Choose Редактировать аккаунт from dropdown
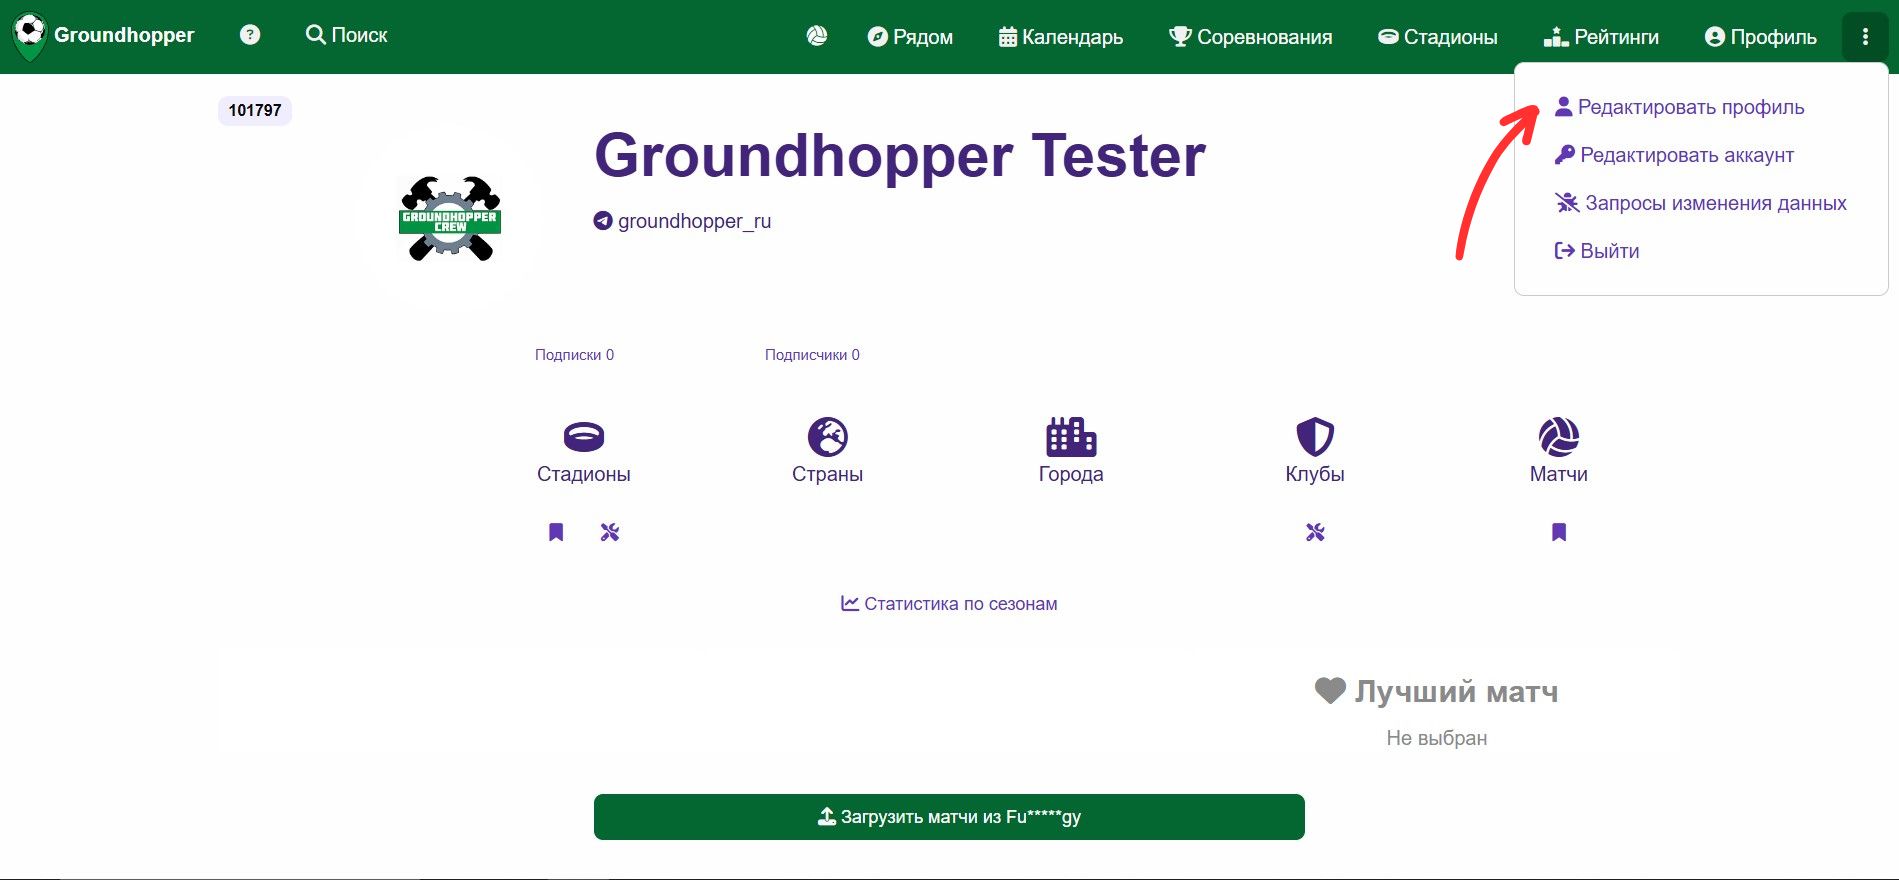 click(1675, 155)
